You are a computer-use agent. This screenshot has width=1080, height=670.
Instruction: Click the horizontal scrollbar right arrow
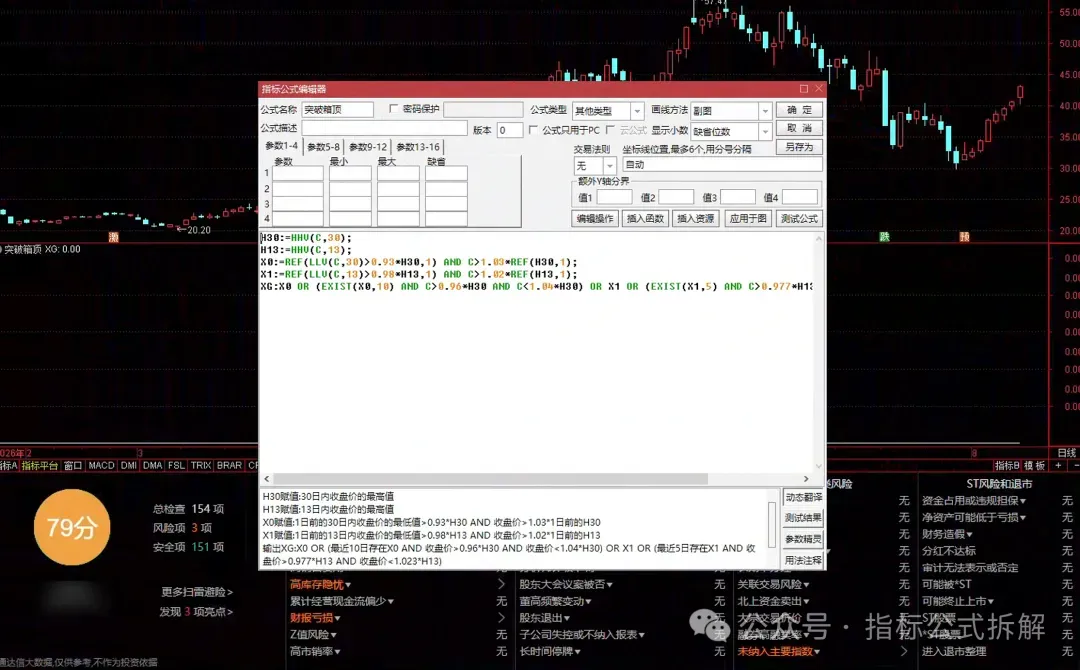tap(806, 479)
